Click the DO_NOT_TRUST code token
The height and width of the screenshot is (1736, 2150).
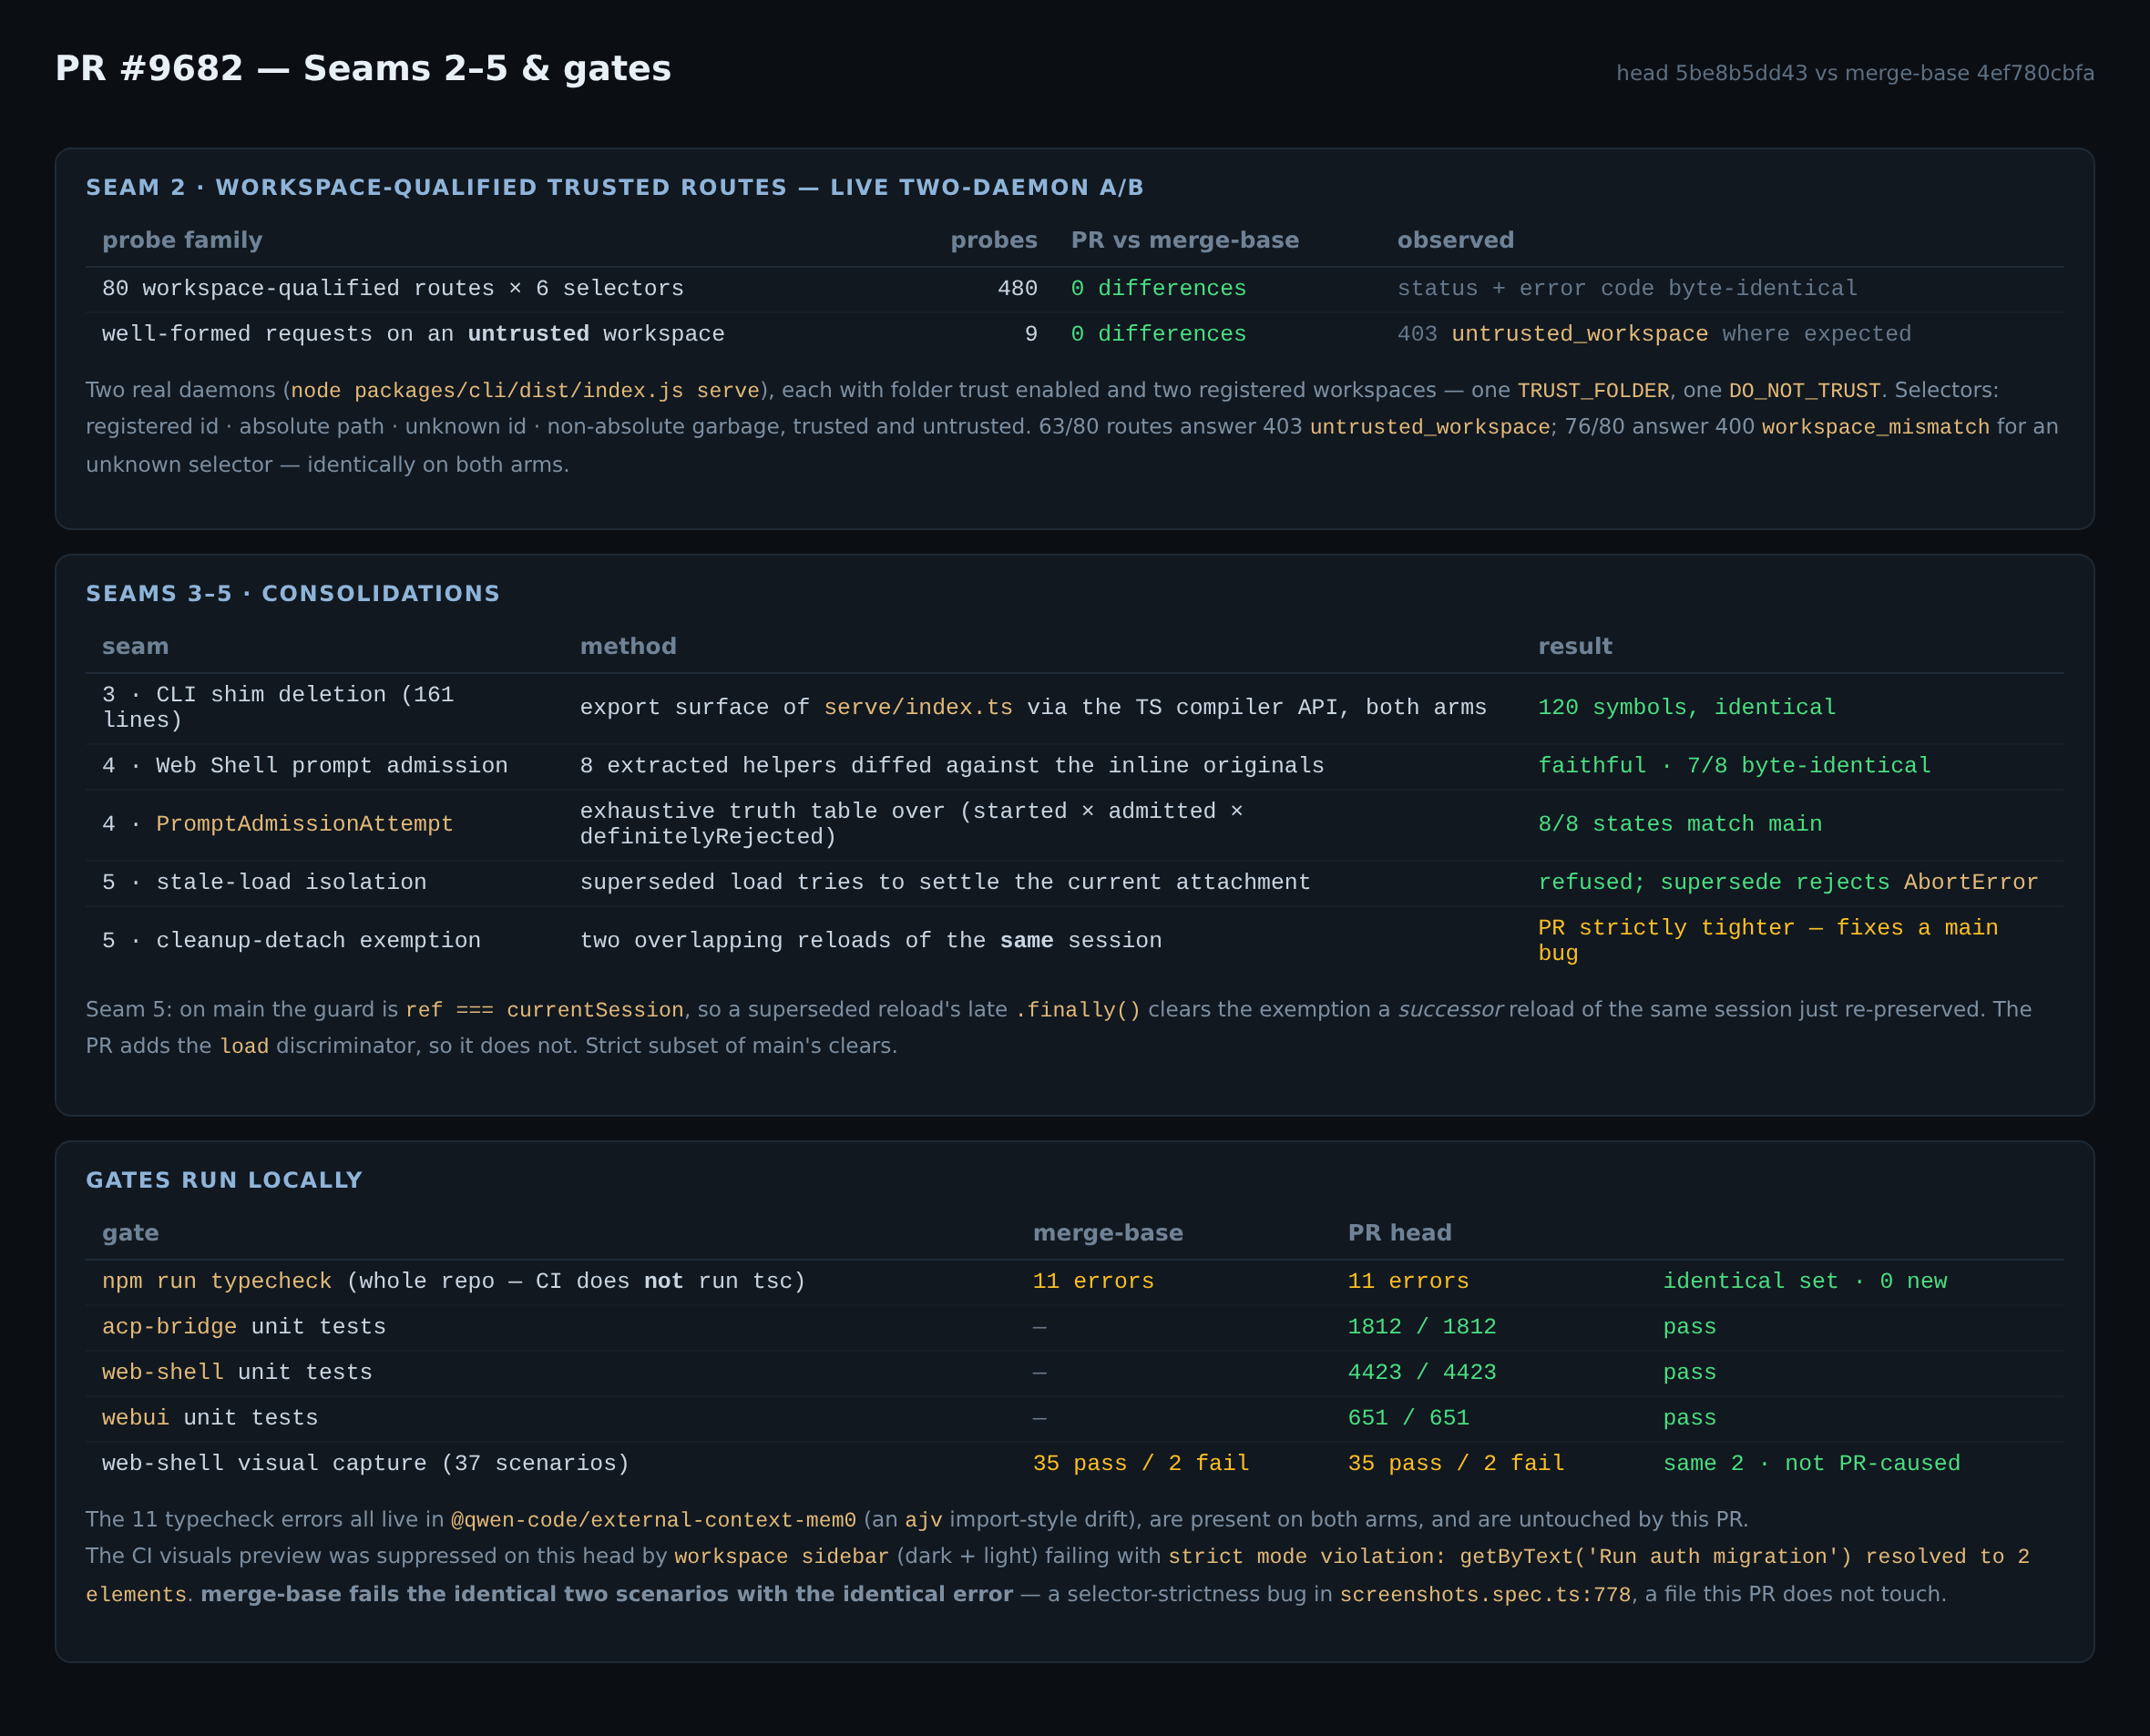click(1805, 391)
